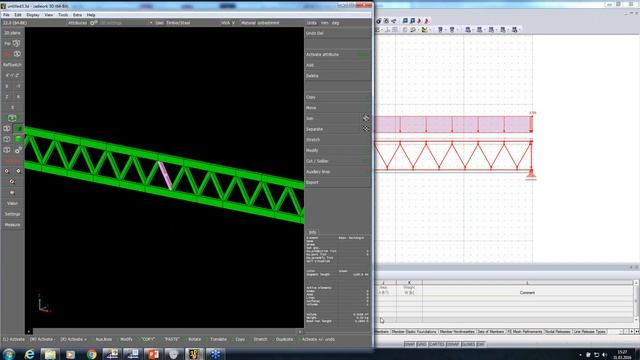
Task: Open the Units setting in top bar
Action: pyautogui.click(x=311, y=23)
